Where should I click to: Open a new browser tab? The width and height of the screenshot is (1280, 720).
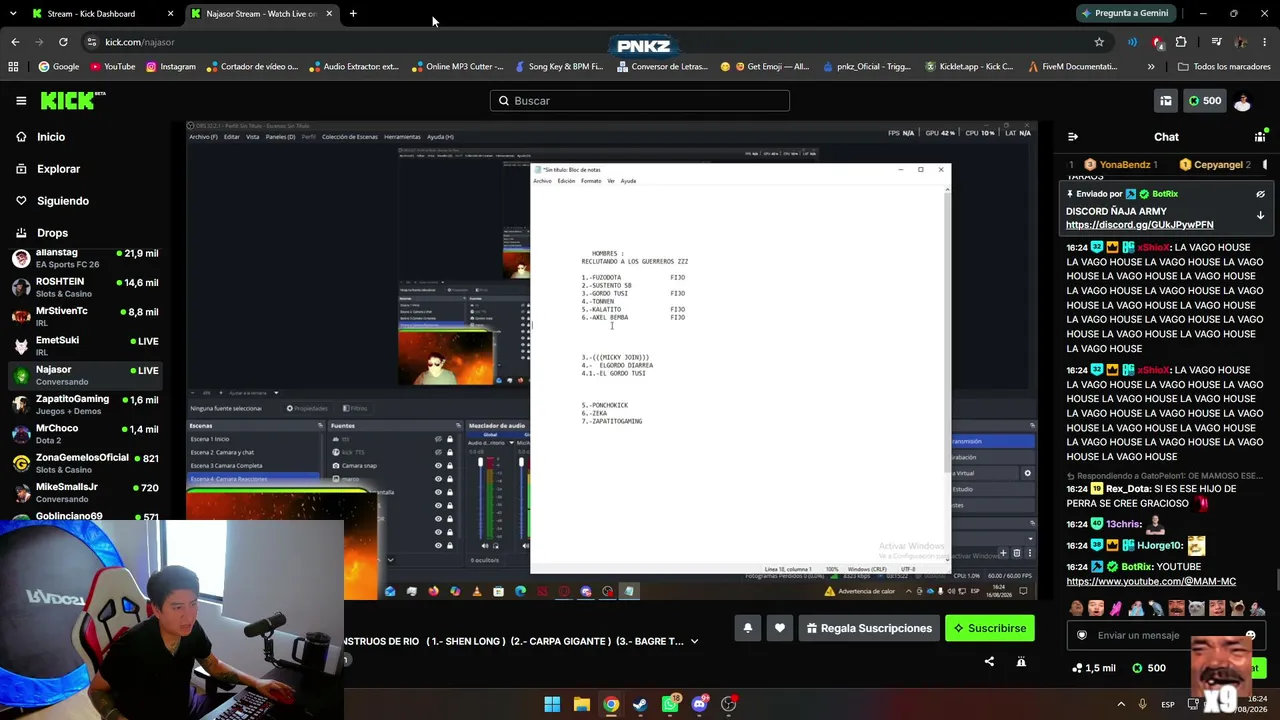(x=353, y=14)
